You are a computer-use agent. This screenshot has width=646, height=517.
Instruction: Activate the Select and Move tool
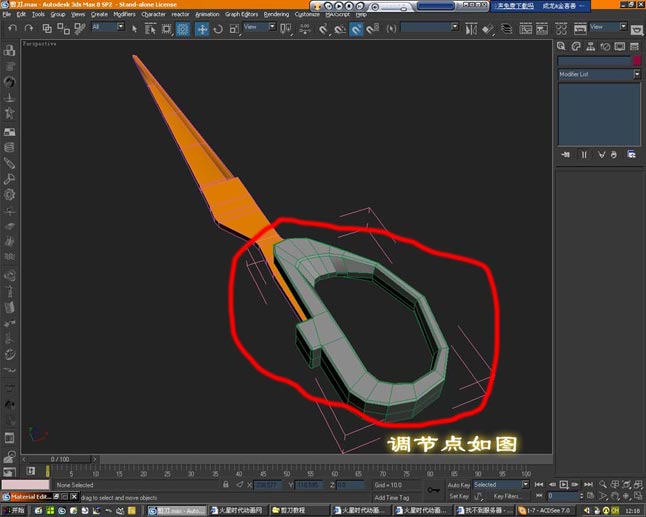click(x=202, y=29)
